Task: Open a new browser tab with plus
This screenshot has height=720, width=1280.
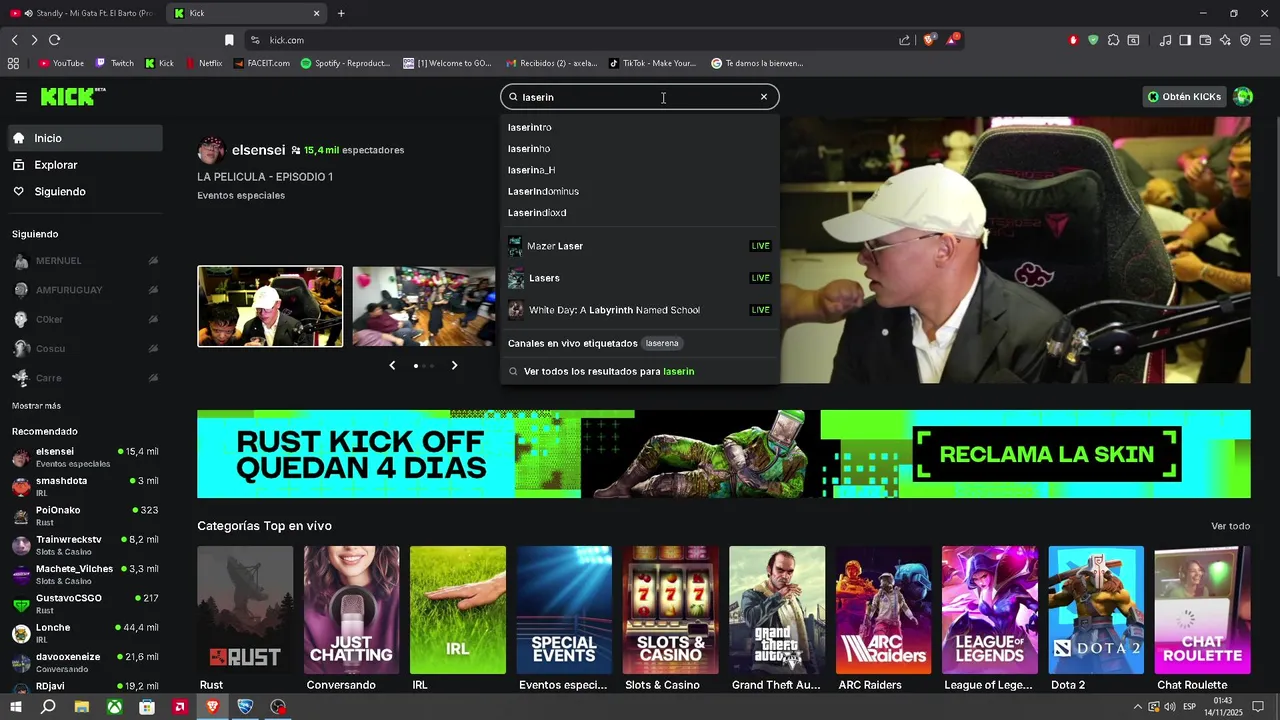Action: pos(341,13)
